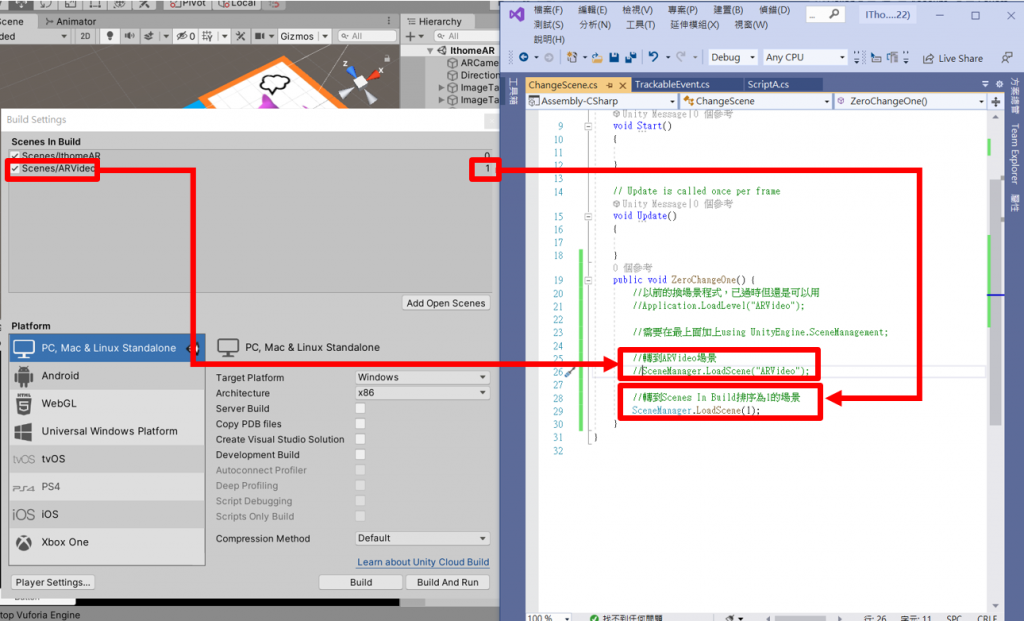Toggle the scene orientation gizmo lock
The image size is (1024, 621).
point(387,58)
